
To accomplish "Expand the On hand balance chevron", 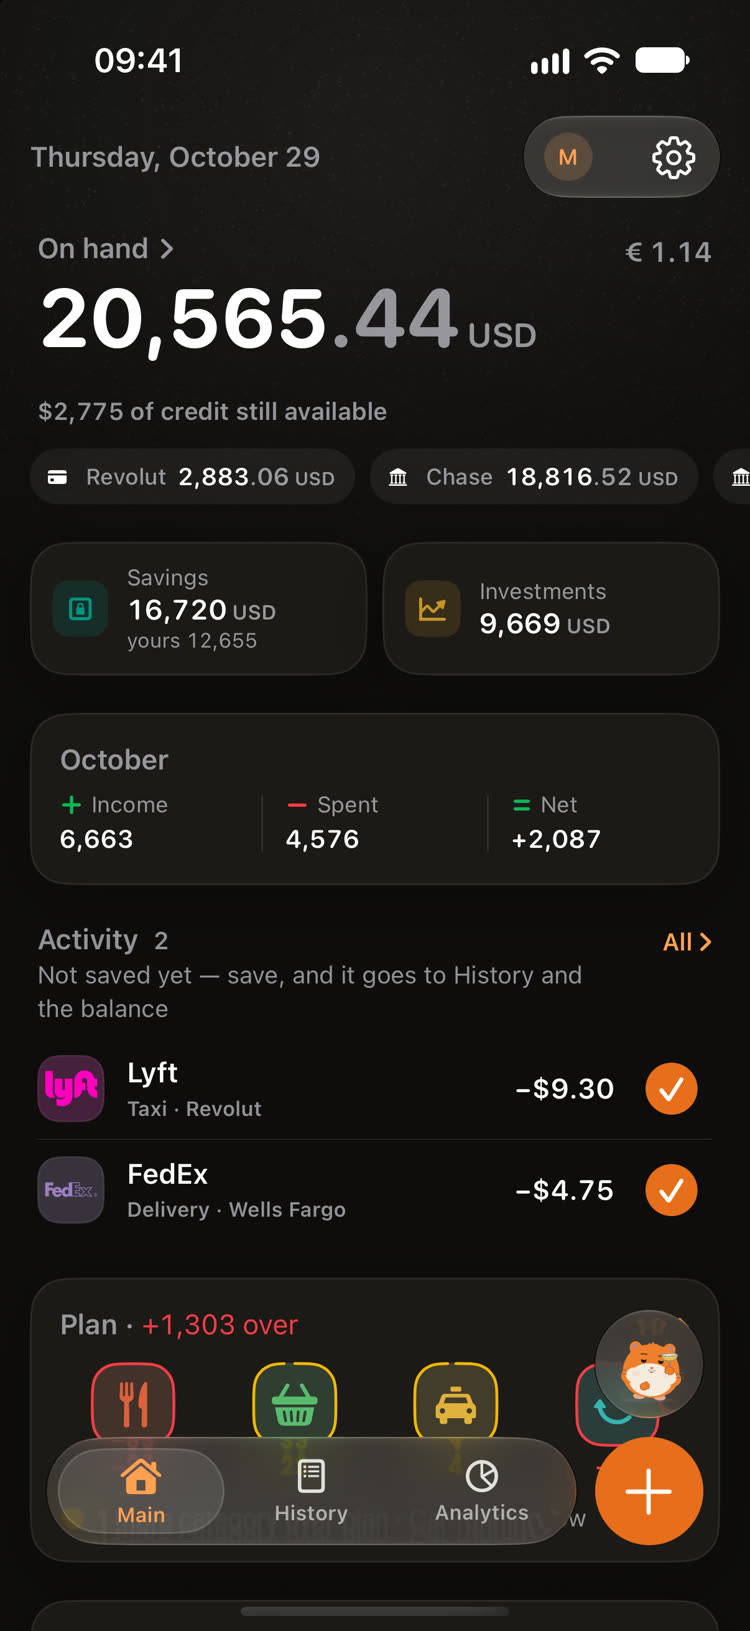I will pos(167,249).
